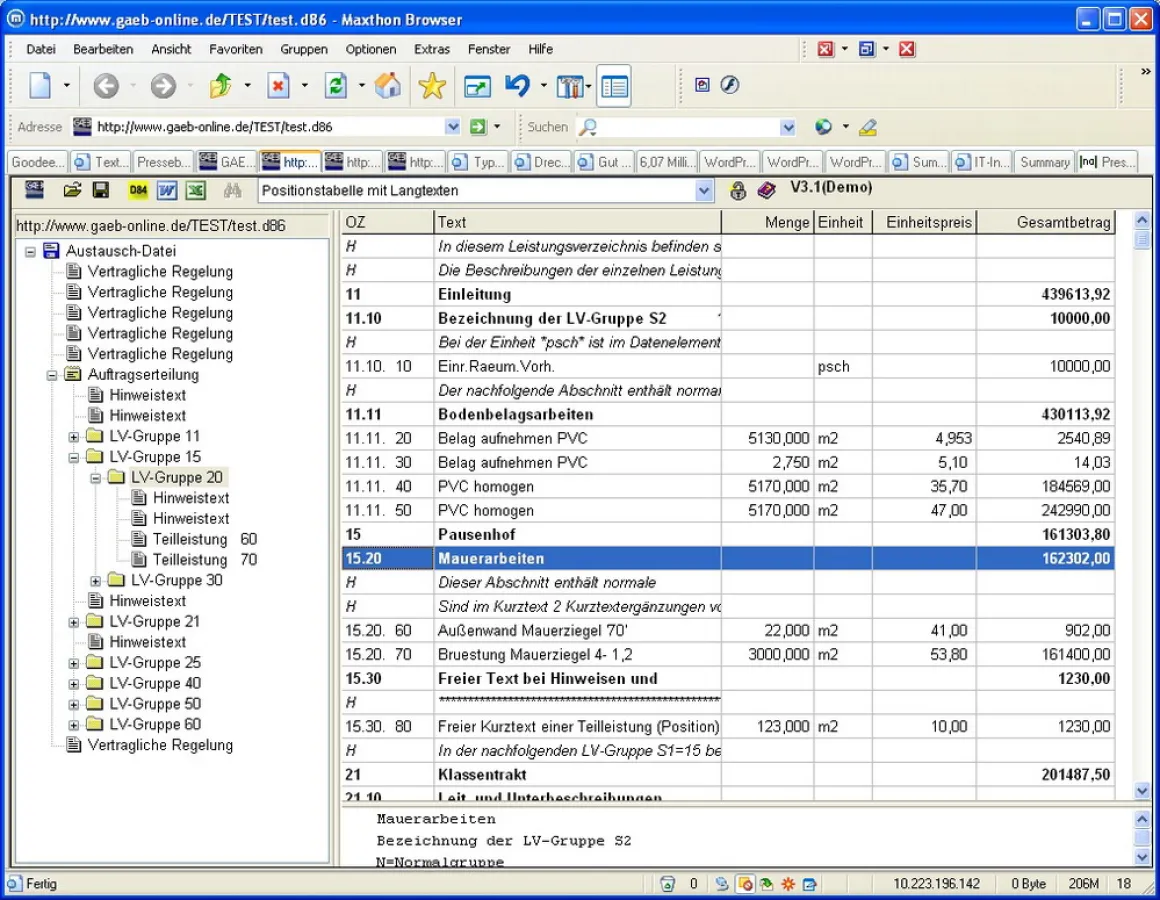Expand the LV-Gruppe 30 tree node

(x=96, y=581)
